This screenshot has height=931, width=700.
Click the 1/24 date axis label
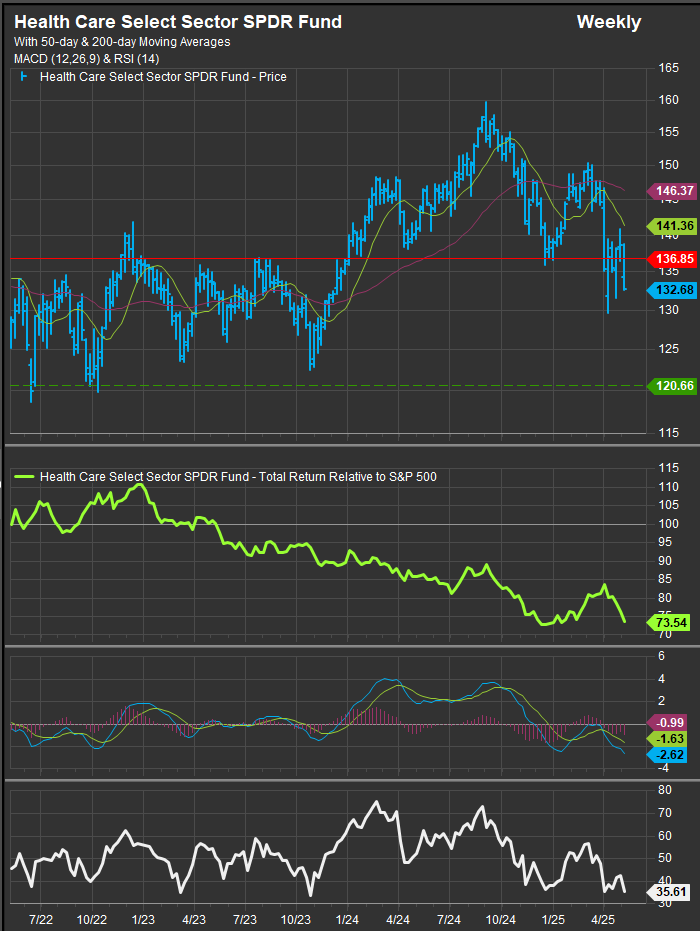tap(347, 920)
